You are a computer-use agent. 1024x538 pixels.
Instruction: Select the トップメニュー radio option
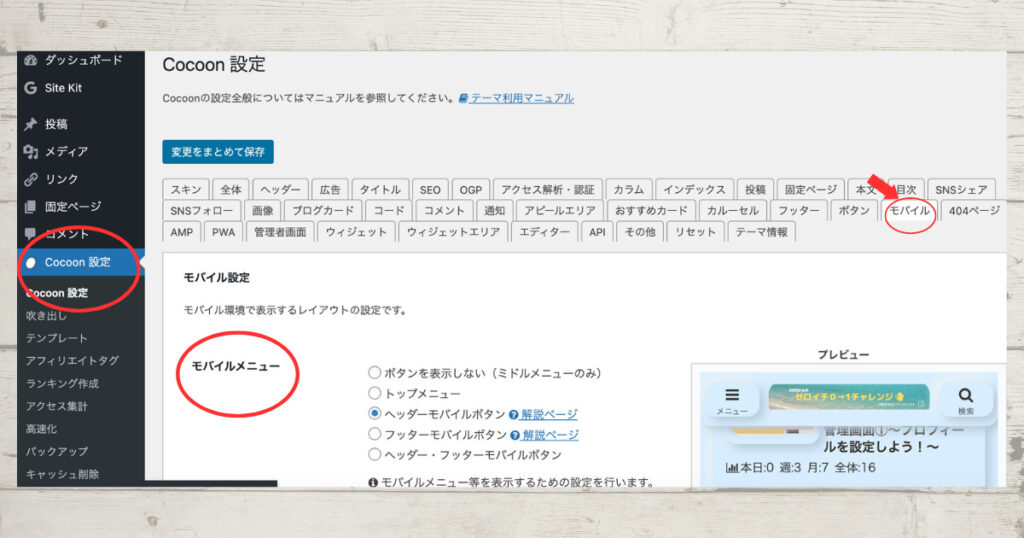(x=374, y=393)
